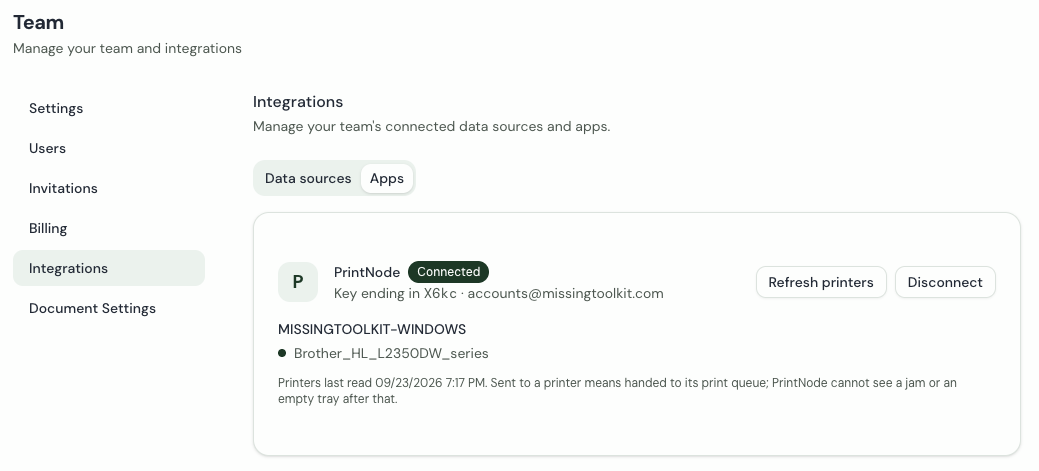Viewport: 1039px width, 471px height.
Task: Select the Apps tab
Action: point(387,178)
